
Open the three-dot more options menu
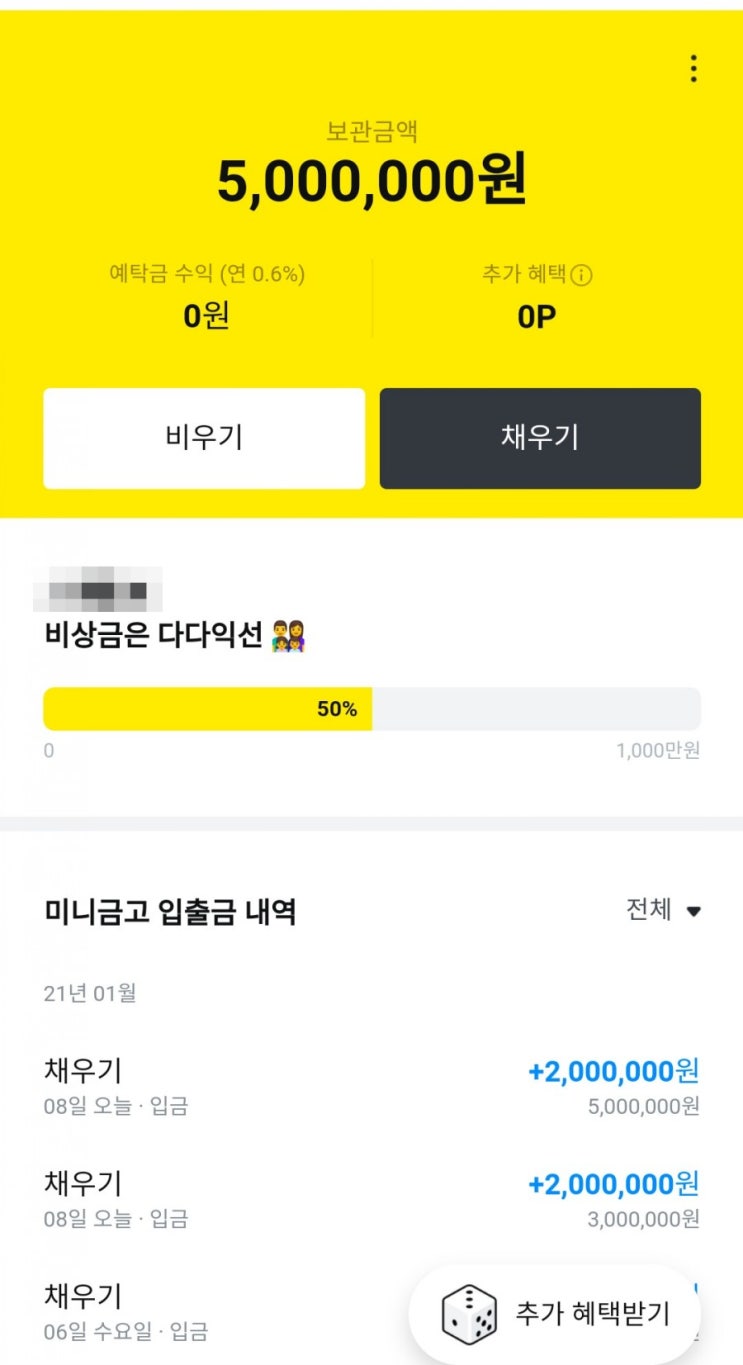(693, 69)
